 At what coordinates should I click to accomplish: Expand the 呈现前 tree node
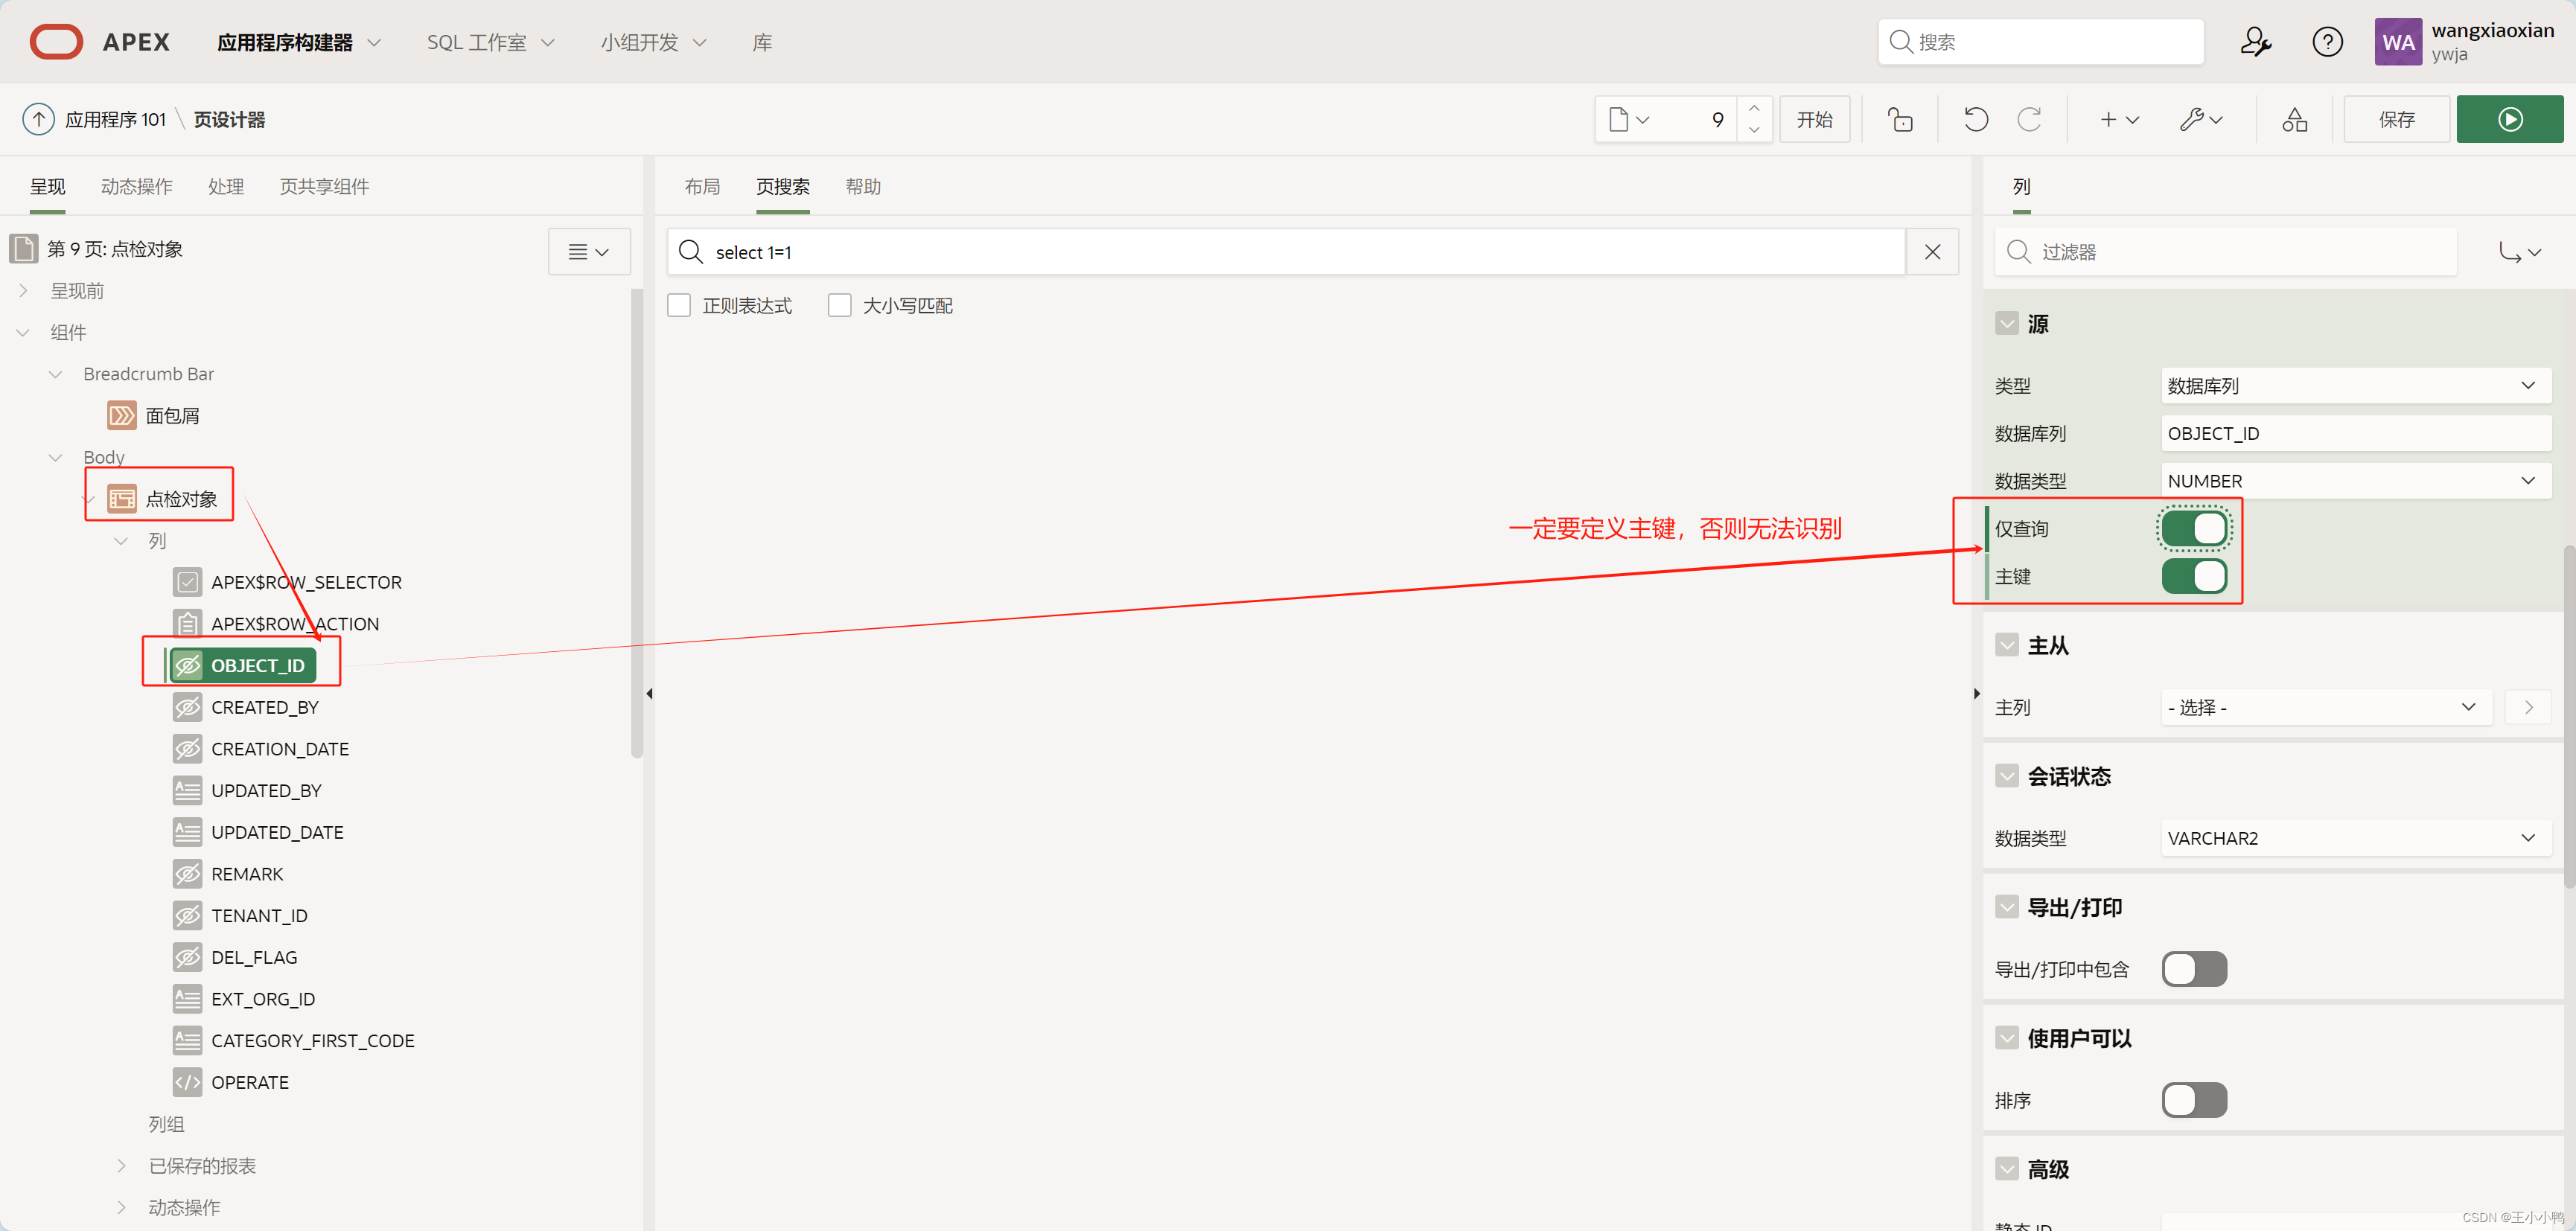pyautogui.click(x=23, y=290)
